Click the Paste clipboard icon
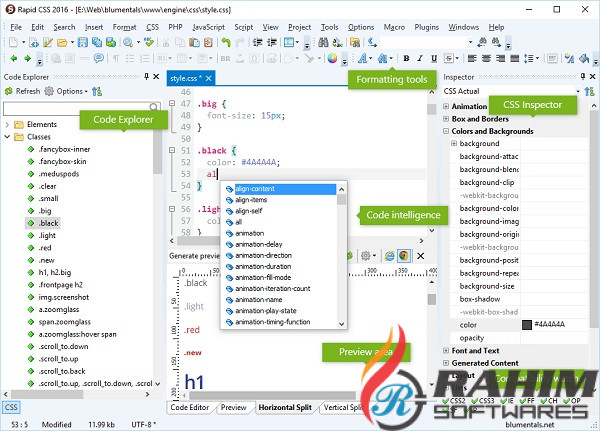The width and height of the screenshot is (600, 431). (194, 42)
